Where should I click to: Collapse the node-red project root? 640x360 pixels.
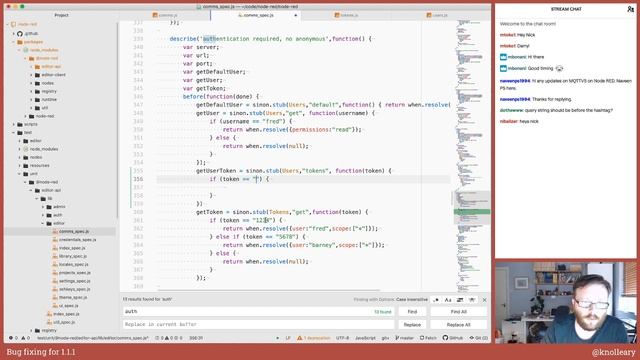(x=8, y=24)
